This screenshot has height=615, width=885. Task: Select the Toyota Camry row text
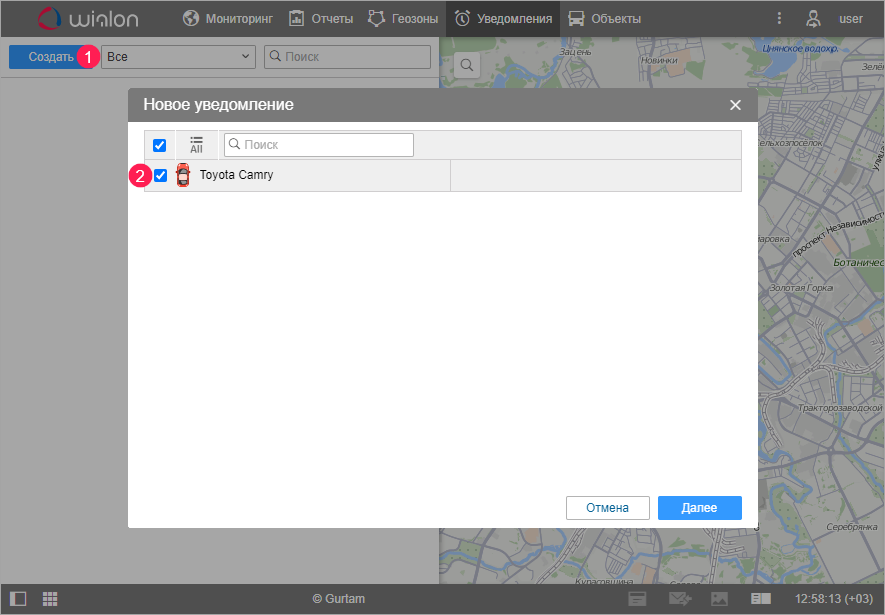236,175
